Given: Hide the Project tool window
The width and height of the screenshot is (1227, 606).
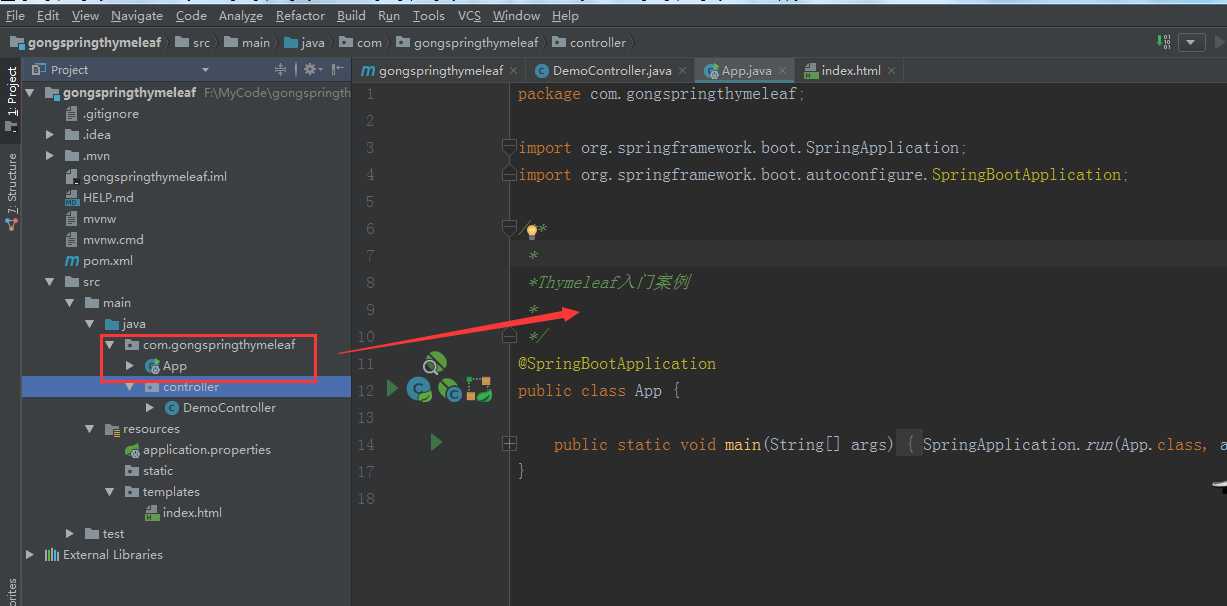Looking at the screenshot, I should pyautogui.click(x=338, y=70).
